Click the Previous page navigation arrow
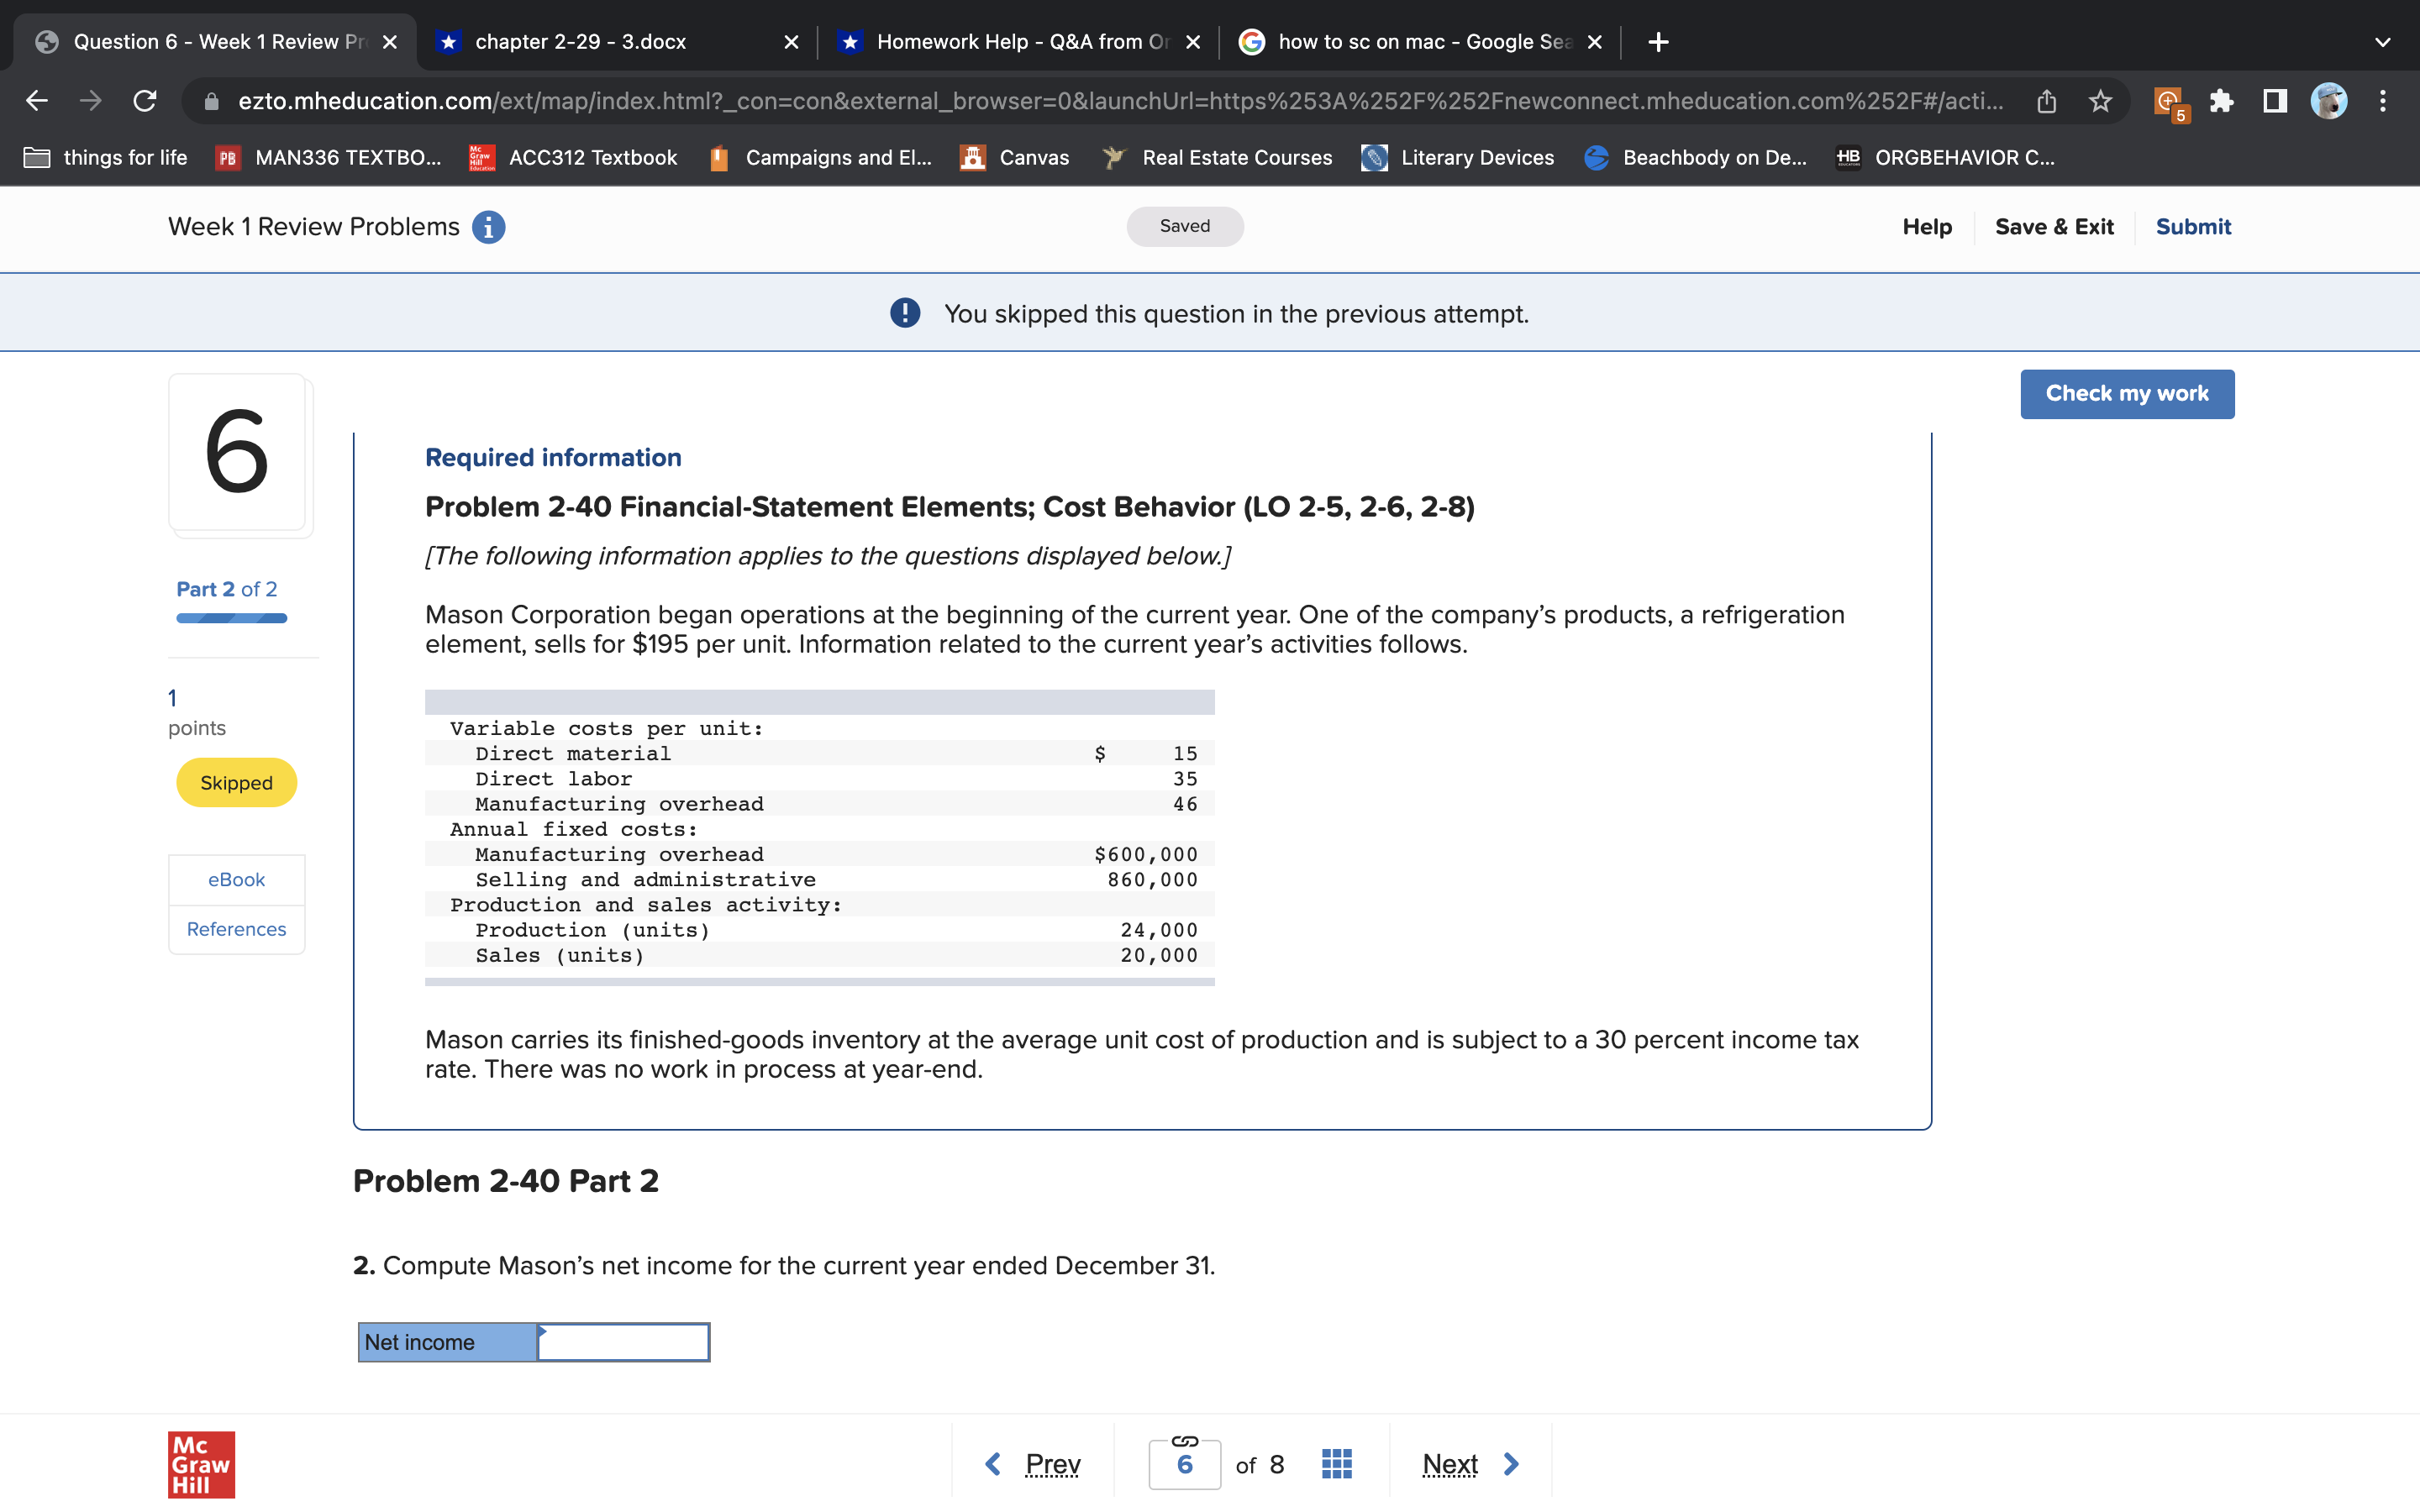Screen dimensions: 2420x1512 (x=993, y=1462)
